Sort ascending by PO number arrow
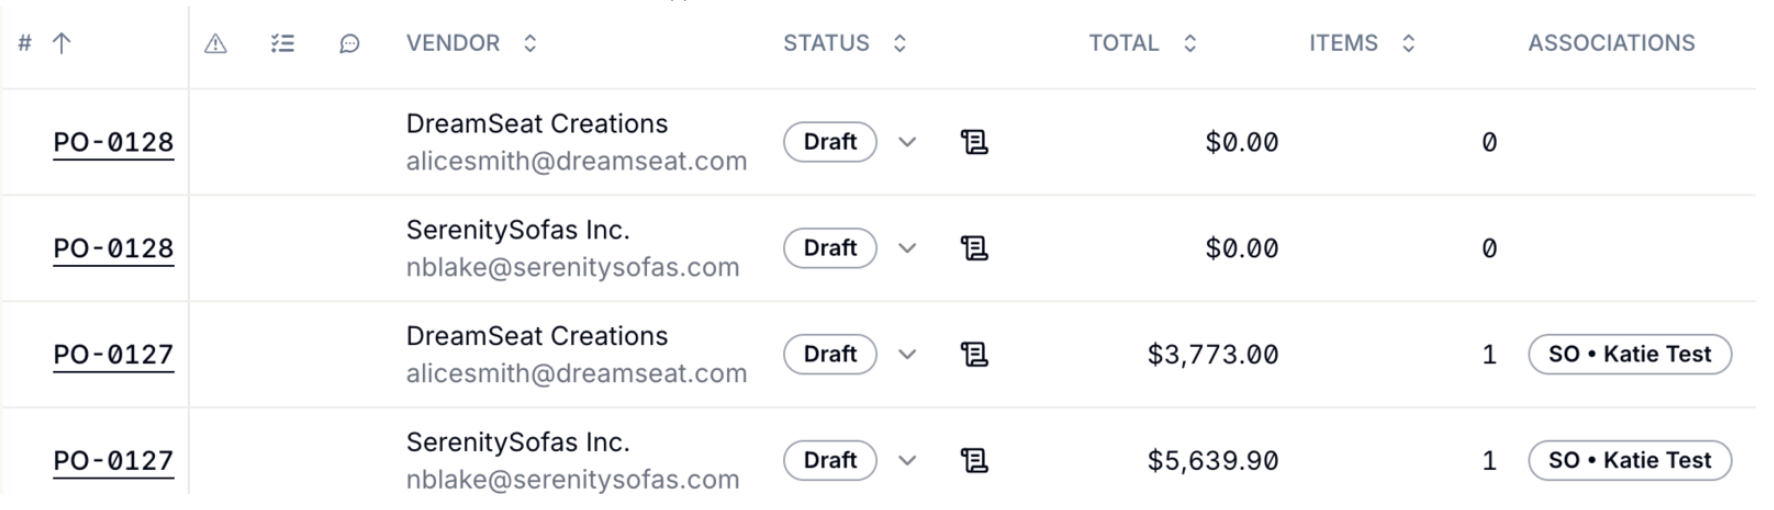Screen dimensions: 1774x510 coord(61,43)
